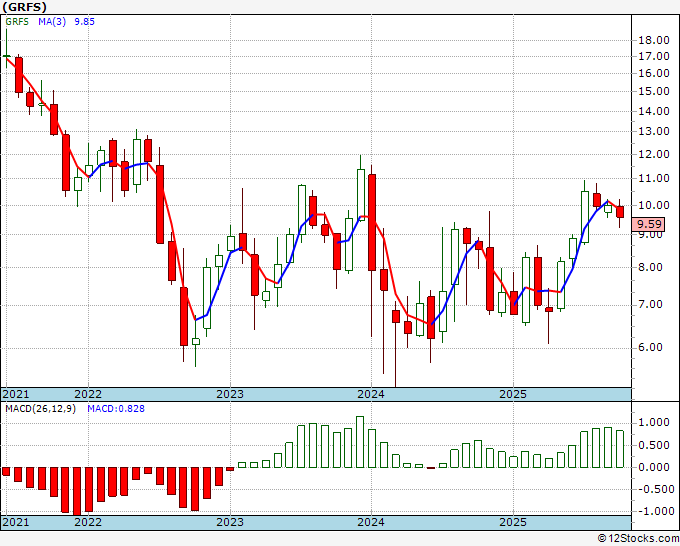Click the 2023 label on price chart axis

tap(230, 394)
